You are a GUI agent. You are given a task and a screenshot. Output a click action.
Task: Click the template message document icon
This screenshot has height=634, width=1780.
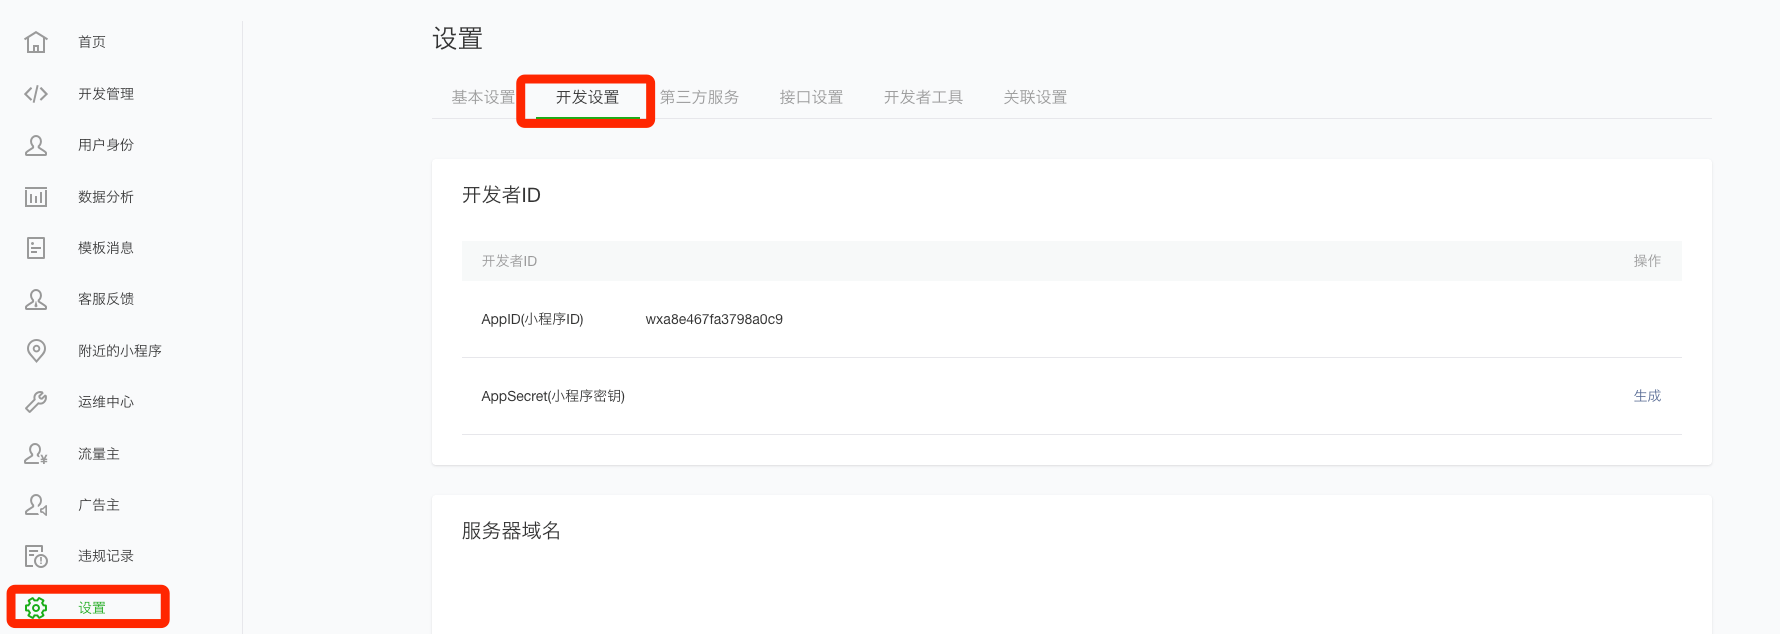tap(36, 248)
